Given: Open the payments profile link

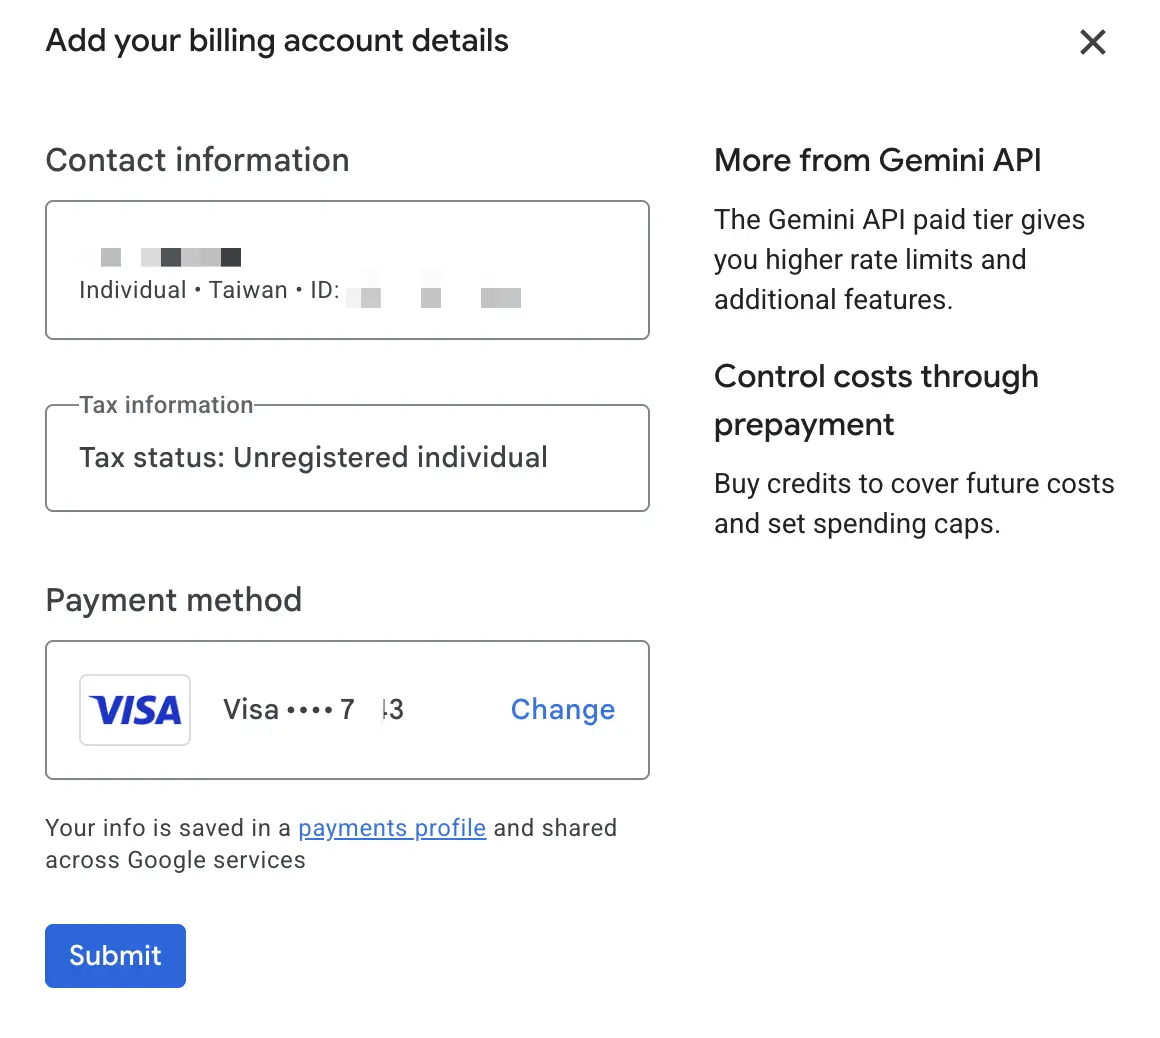Looking at the screenshot, I should click(392, 828).
